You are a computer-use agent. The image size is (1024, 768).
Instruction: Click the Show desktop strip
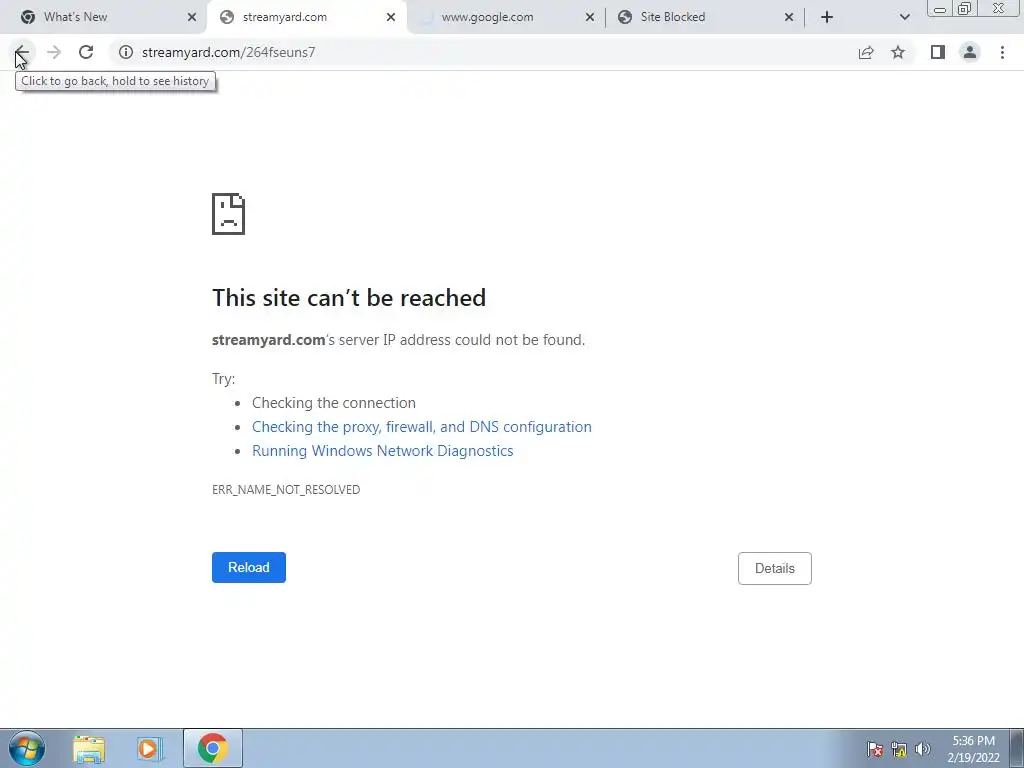pos(1017,748)
